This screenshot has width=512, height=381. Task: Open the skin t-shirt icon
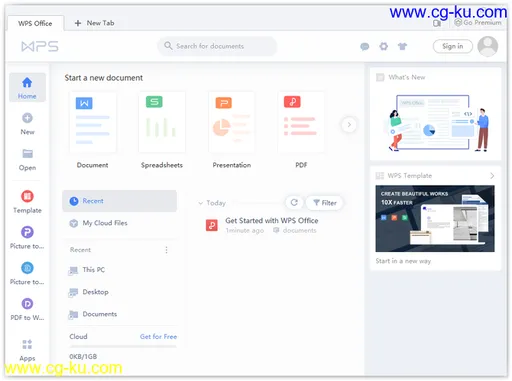point(402,46)
